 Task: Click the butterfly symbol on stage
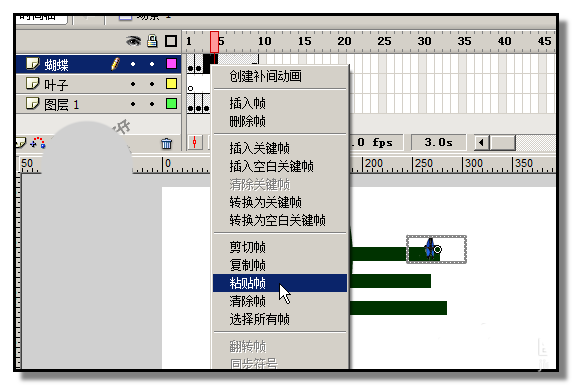click(x=430, y=249)
